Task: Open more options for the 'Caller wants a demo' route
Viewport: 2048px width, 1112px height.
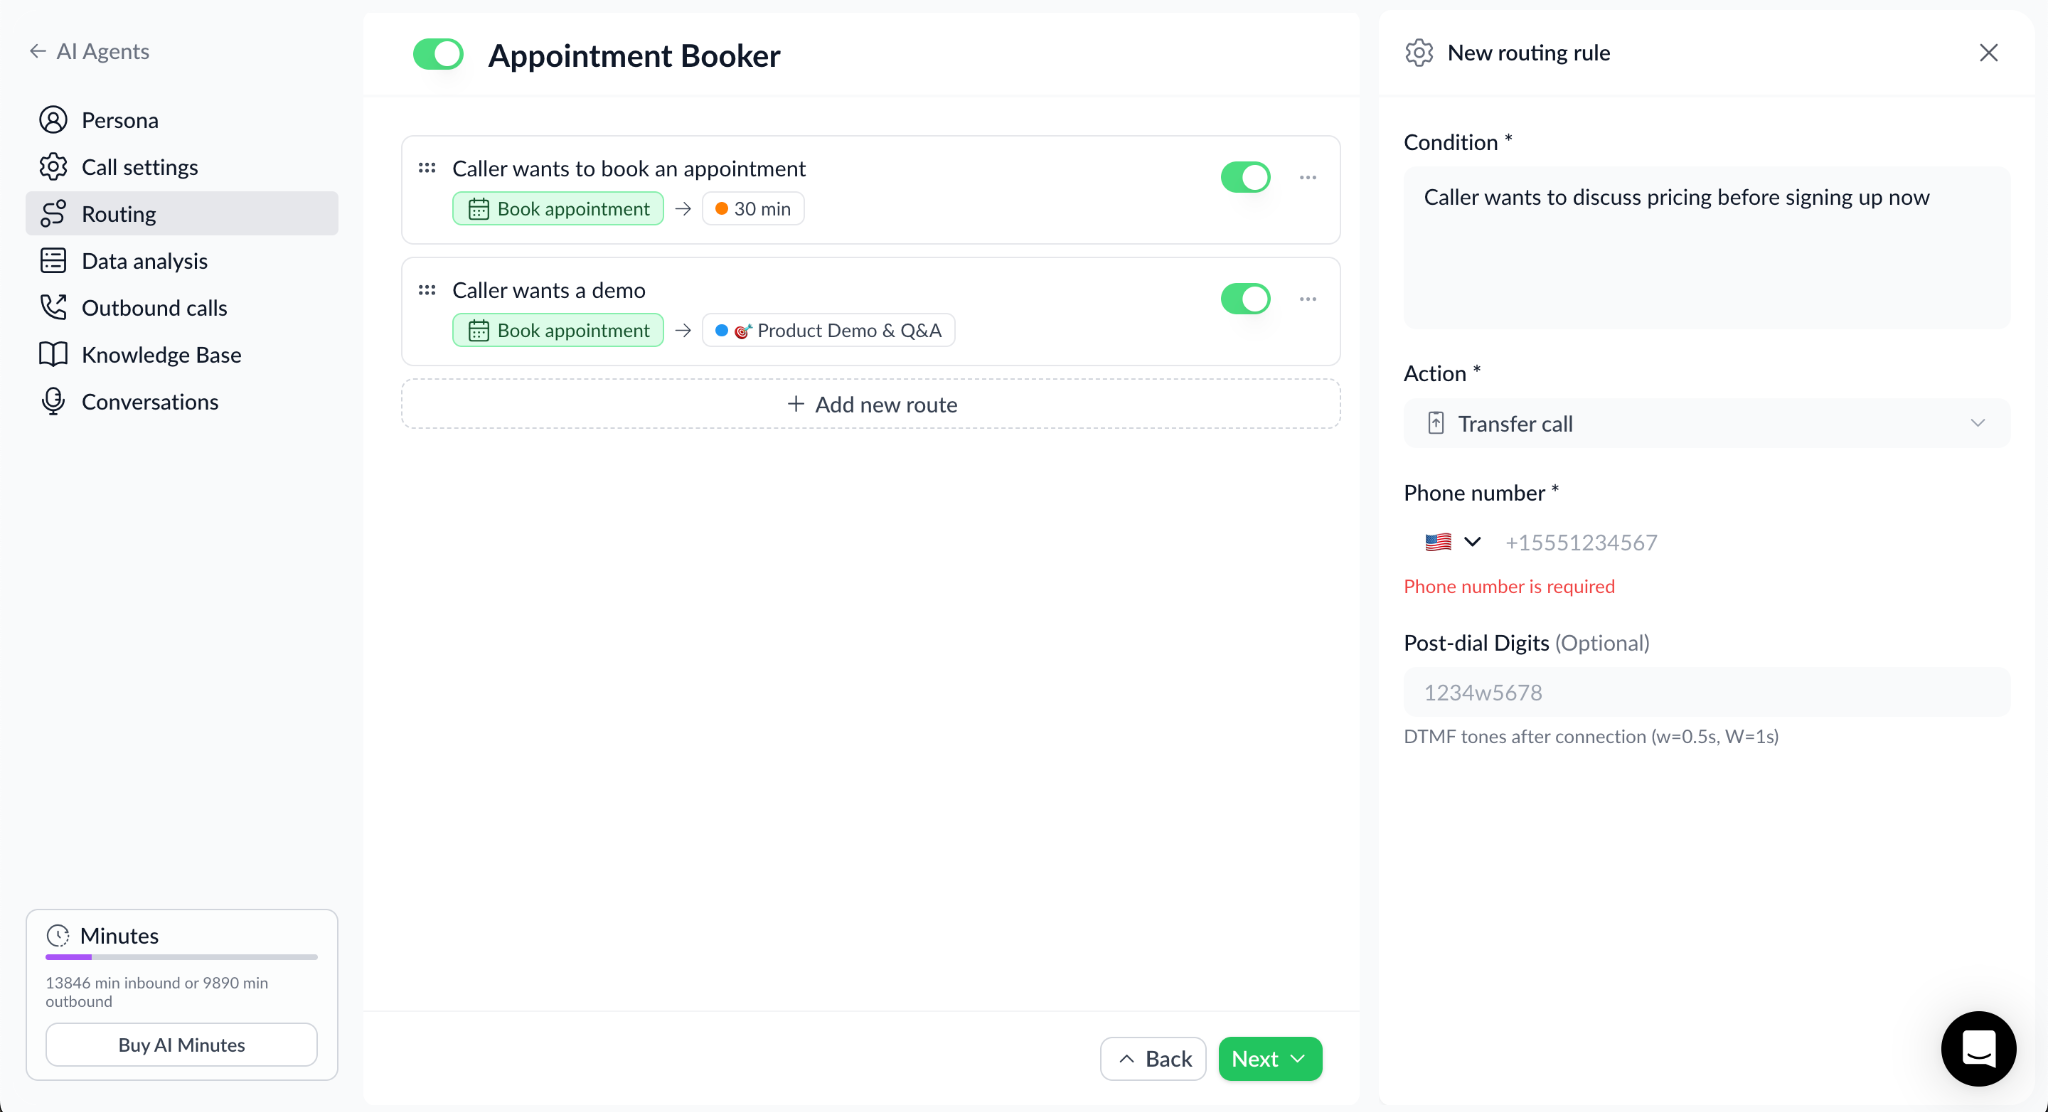Action: tap(1308, 299)
